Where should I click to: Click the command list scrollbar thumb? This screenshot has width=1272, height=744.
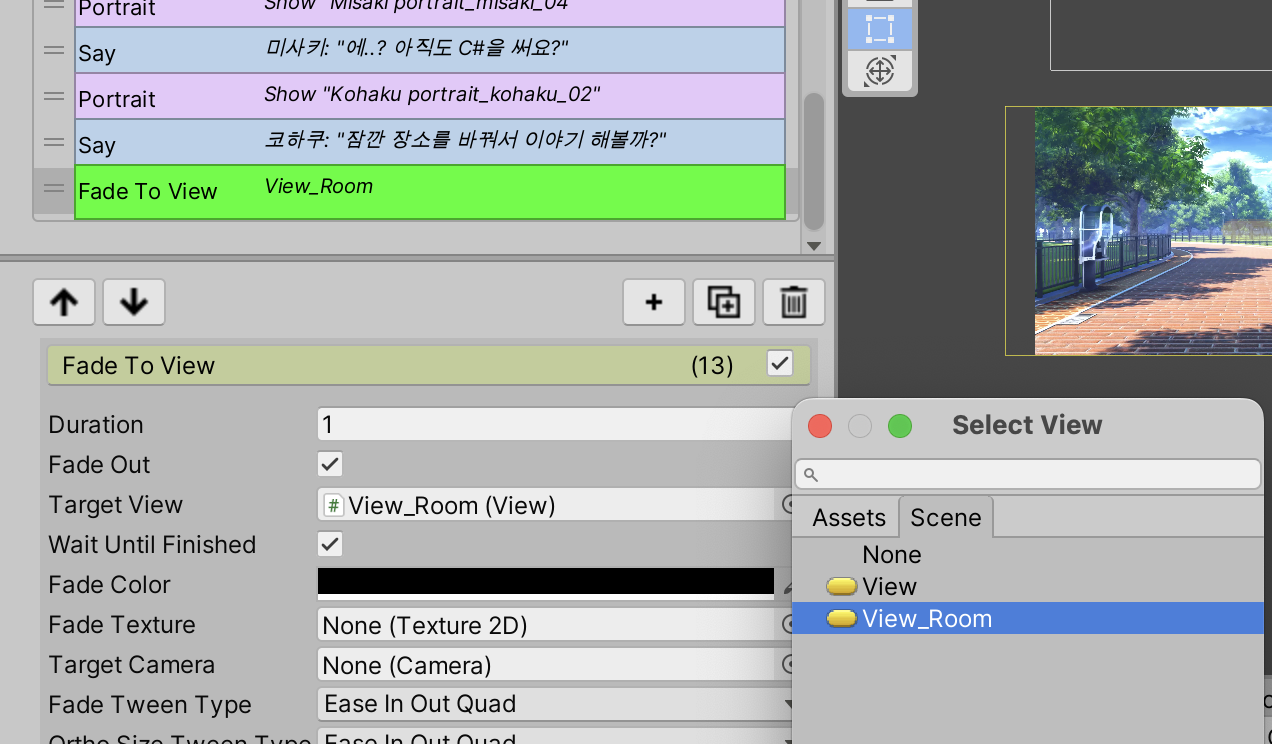point(814,162)
